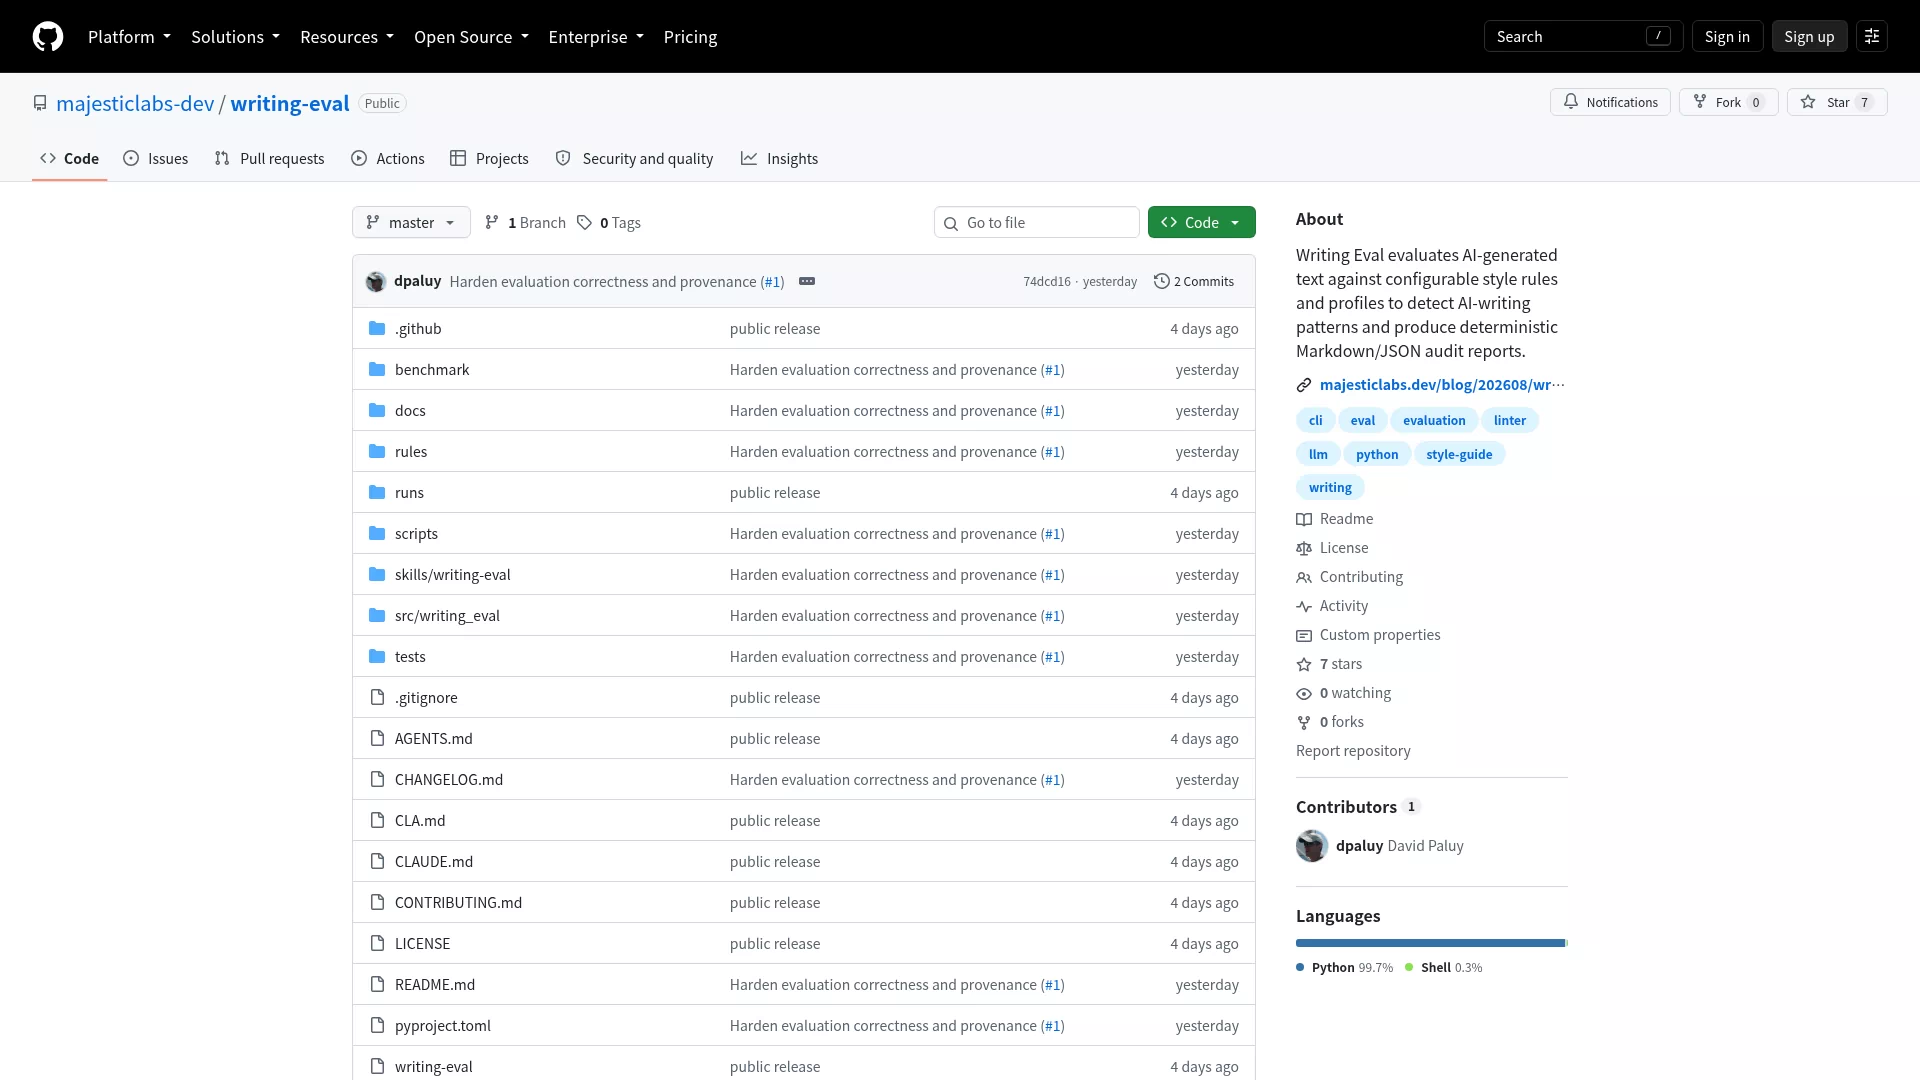Click the README.md file icon
1920x1080 pixels.
377,985
